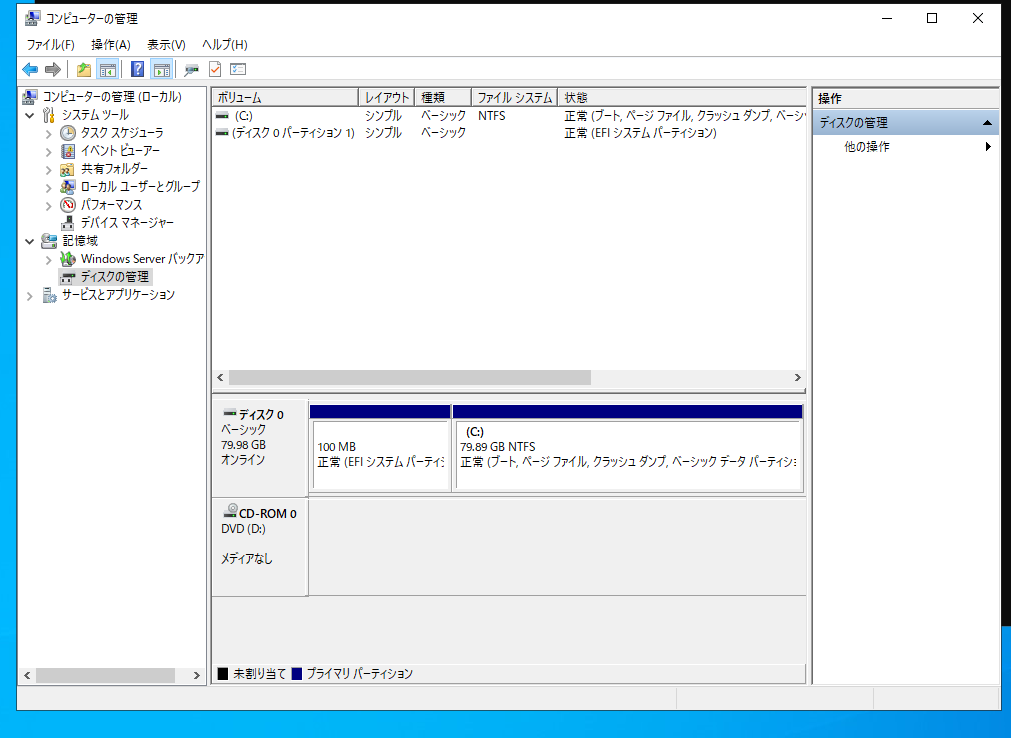The image size is (1011, 738).
Task: Open Other Actions (他の操作) submenu
Action: (866, 147)
